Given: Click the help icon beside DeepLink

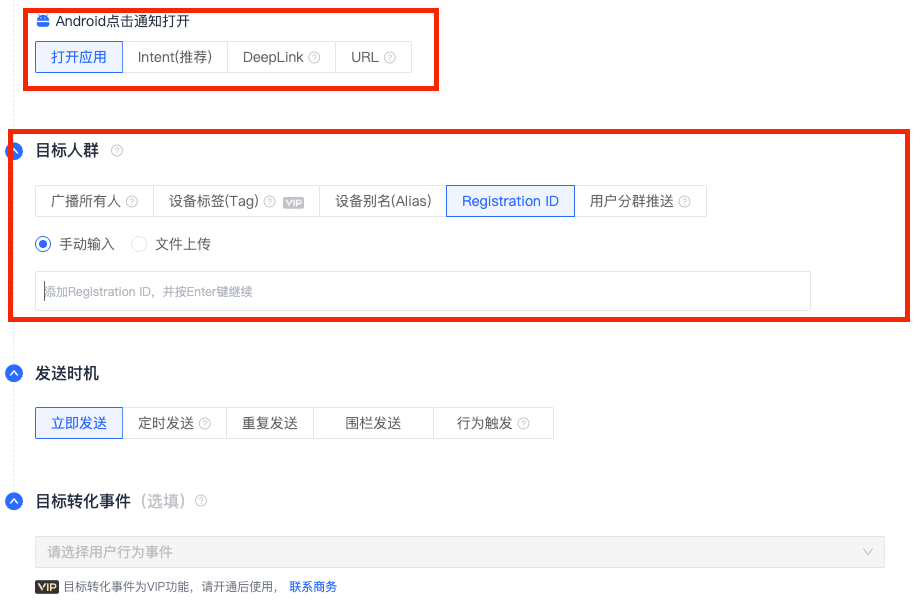Looking at the screenshot, I should (x=315, y=58).
